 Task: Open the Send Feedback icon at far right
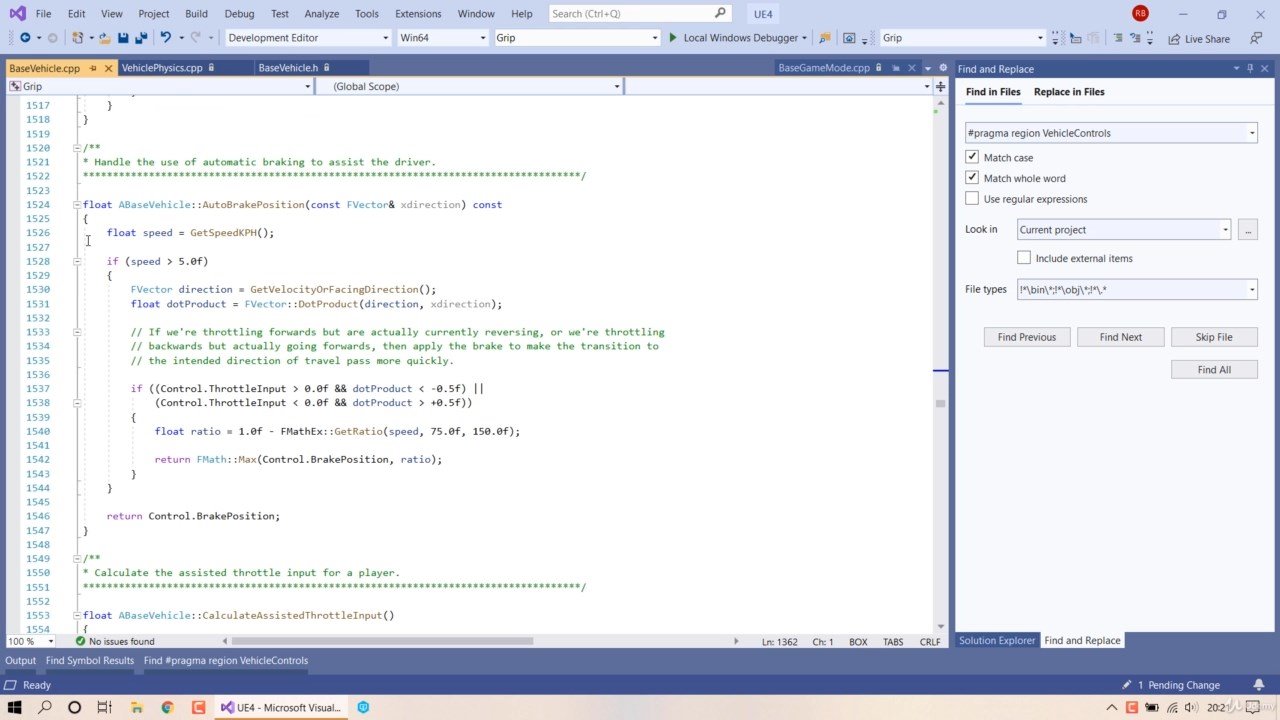coord(1256,38)
